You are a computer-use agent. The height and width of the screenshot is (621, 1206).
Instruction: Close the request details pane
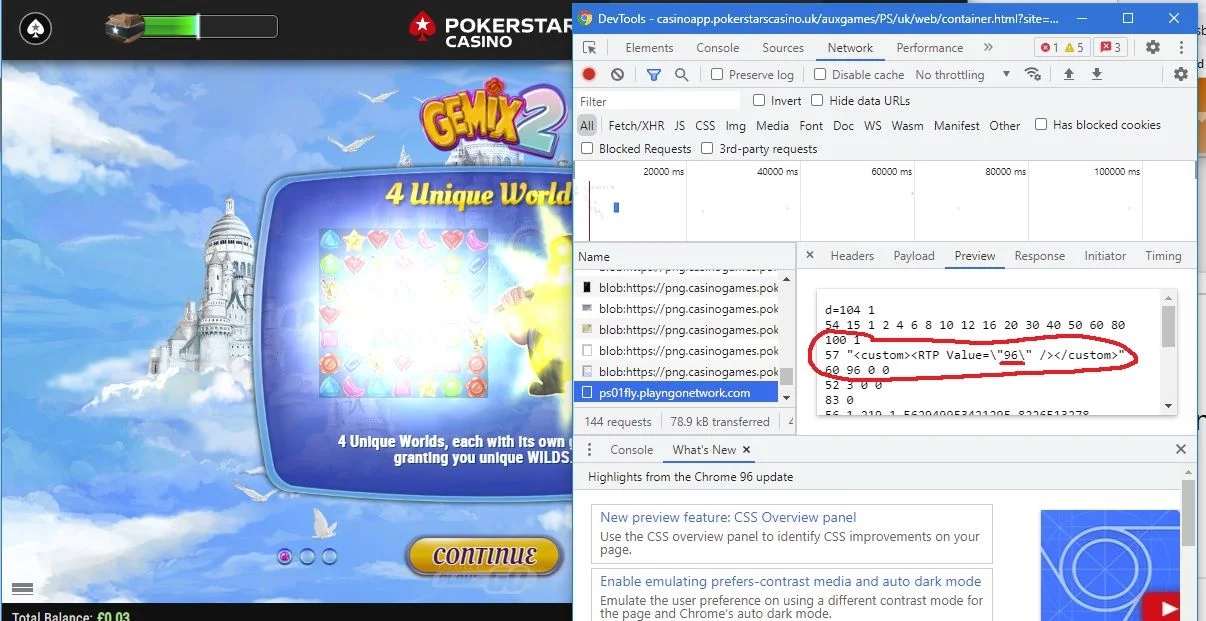pos(810,255)
